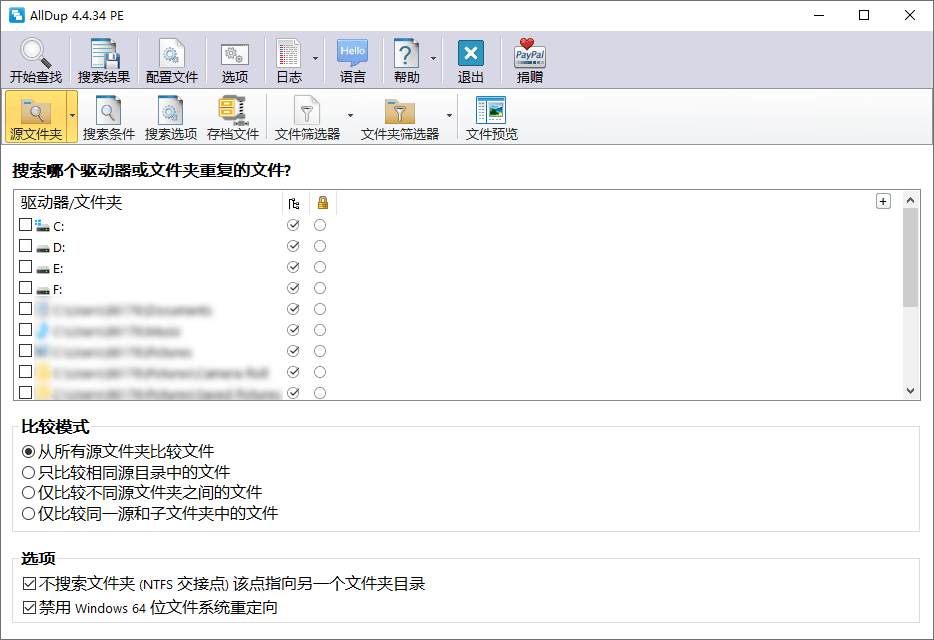The height and width of the screenshot is (640, 934).
Task: Expand the 文件筛选器 dropdown arrow
Action: pos(350,117)
